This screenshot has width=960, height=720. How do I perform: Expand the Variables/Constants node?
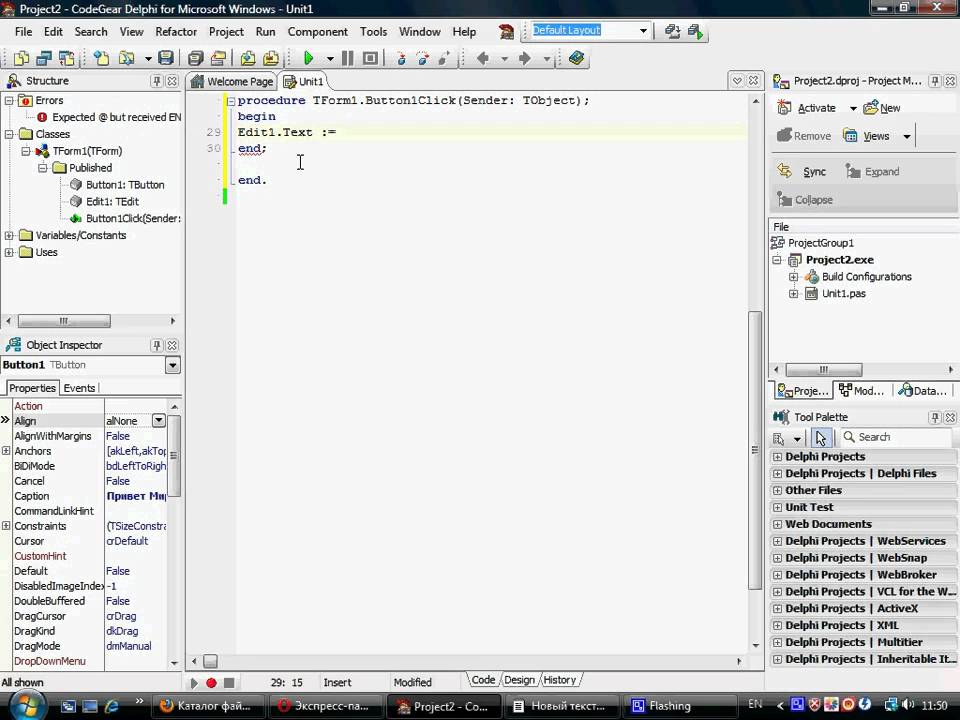click(x=9, y=235)
